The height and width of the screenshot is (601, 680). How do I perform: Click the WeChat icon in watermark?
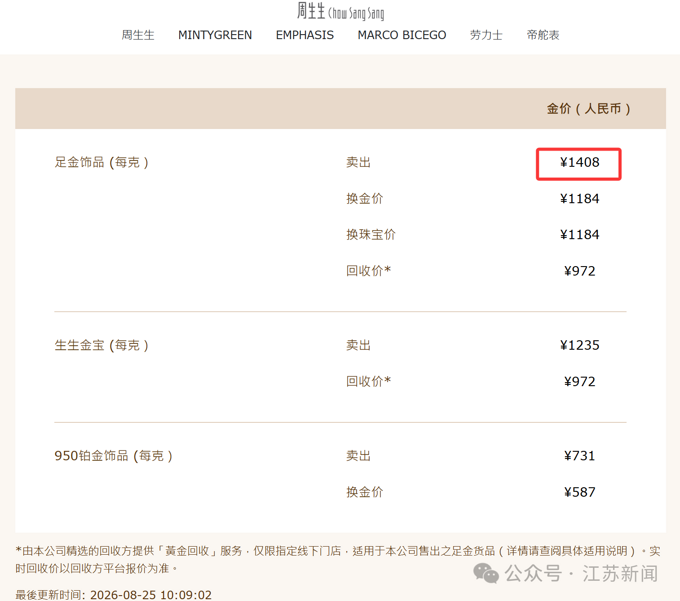tap(486, 573)
